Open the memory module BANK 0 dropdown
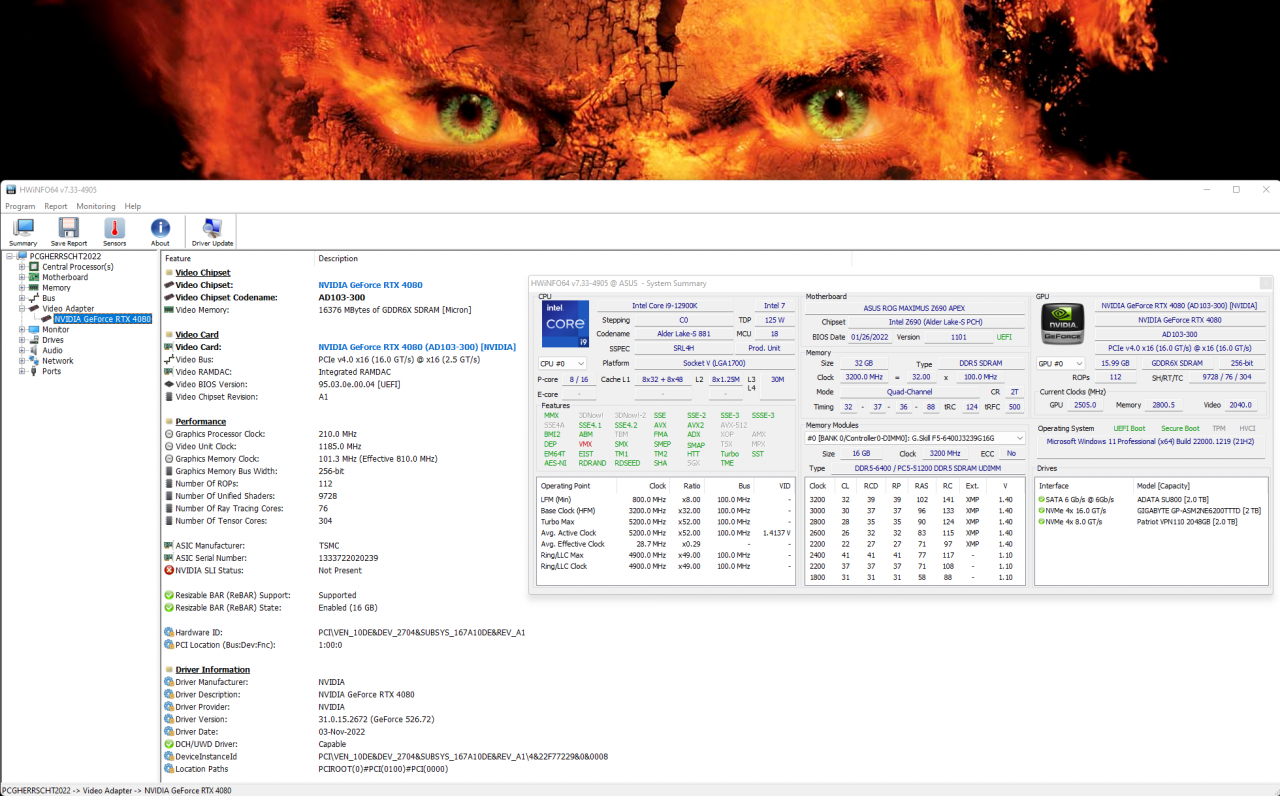The width and height of the screenshot is (1280, 796). (x=915, y=438)
